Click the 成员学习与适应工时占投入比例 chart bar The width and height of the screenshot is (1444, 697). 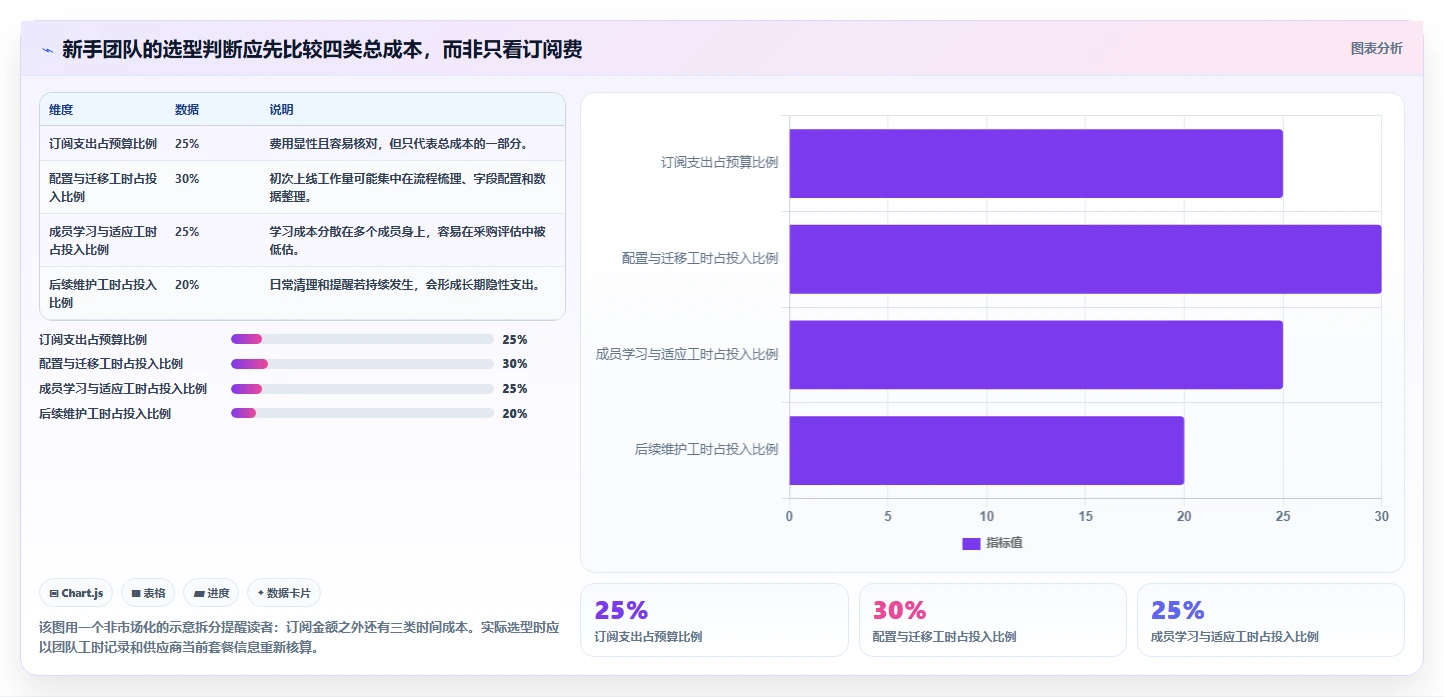pyautogui.click(x=1036, y=355)
